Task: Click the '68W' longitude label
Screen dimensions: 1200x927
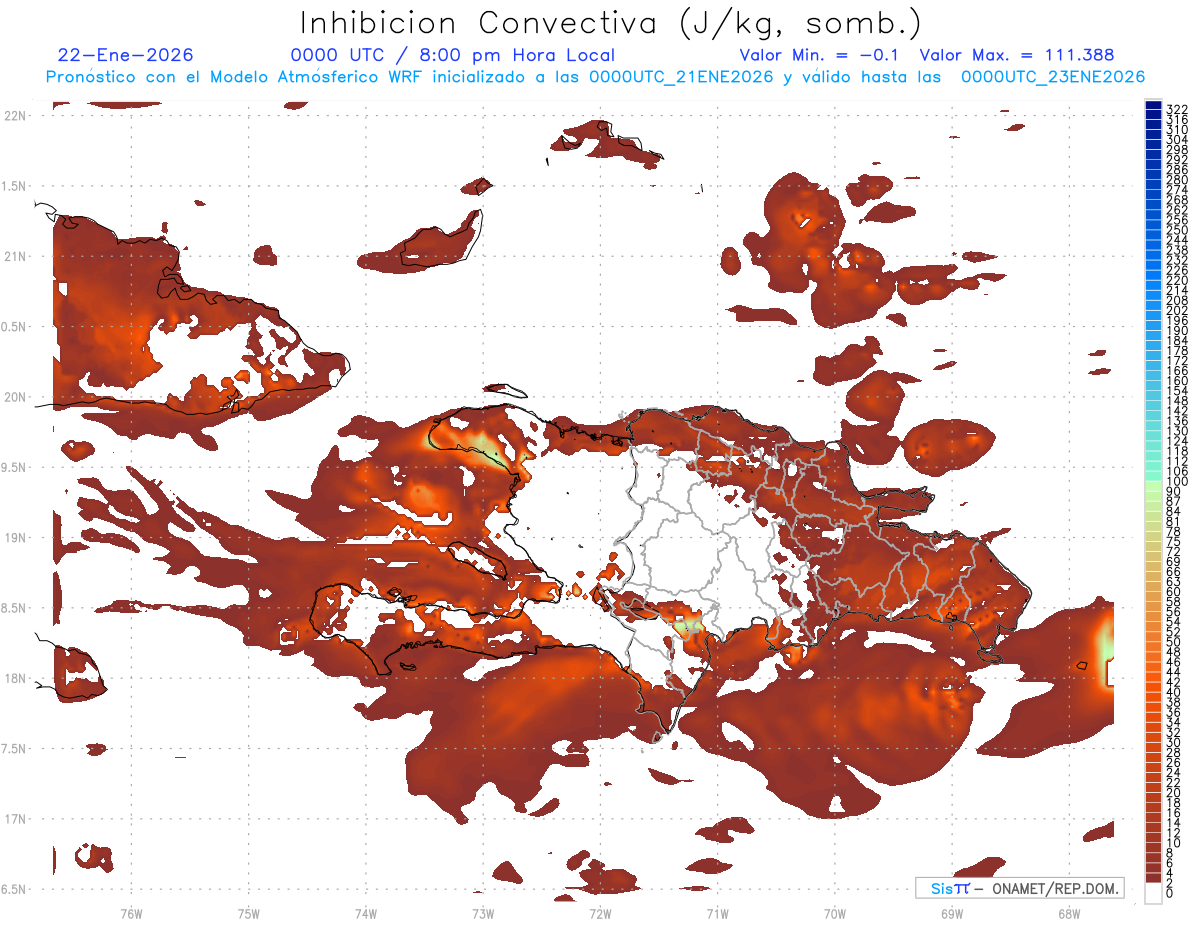Action: (1069, 914)
